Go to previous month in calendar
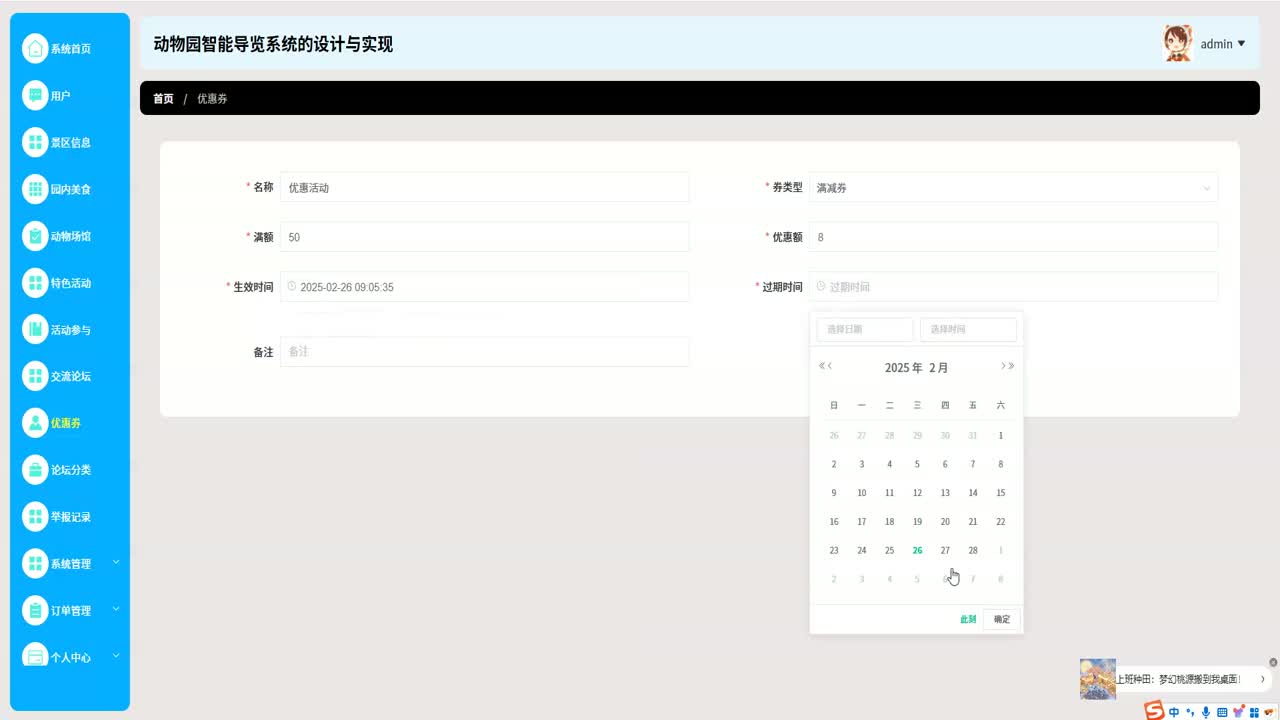 (830, 366)
